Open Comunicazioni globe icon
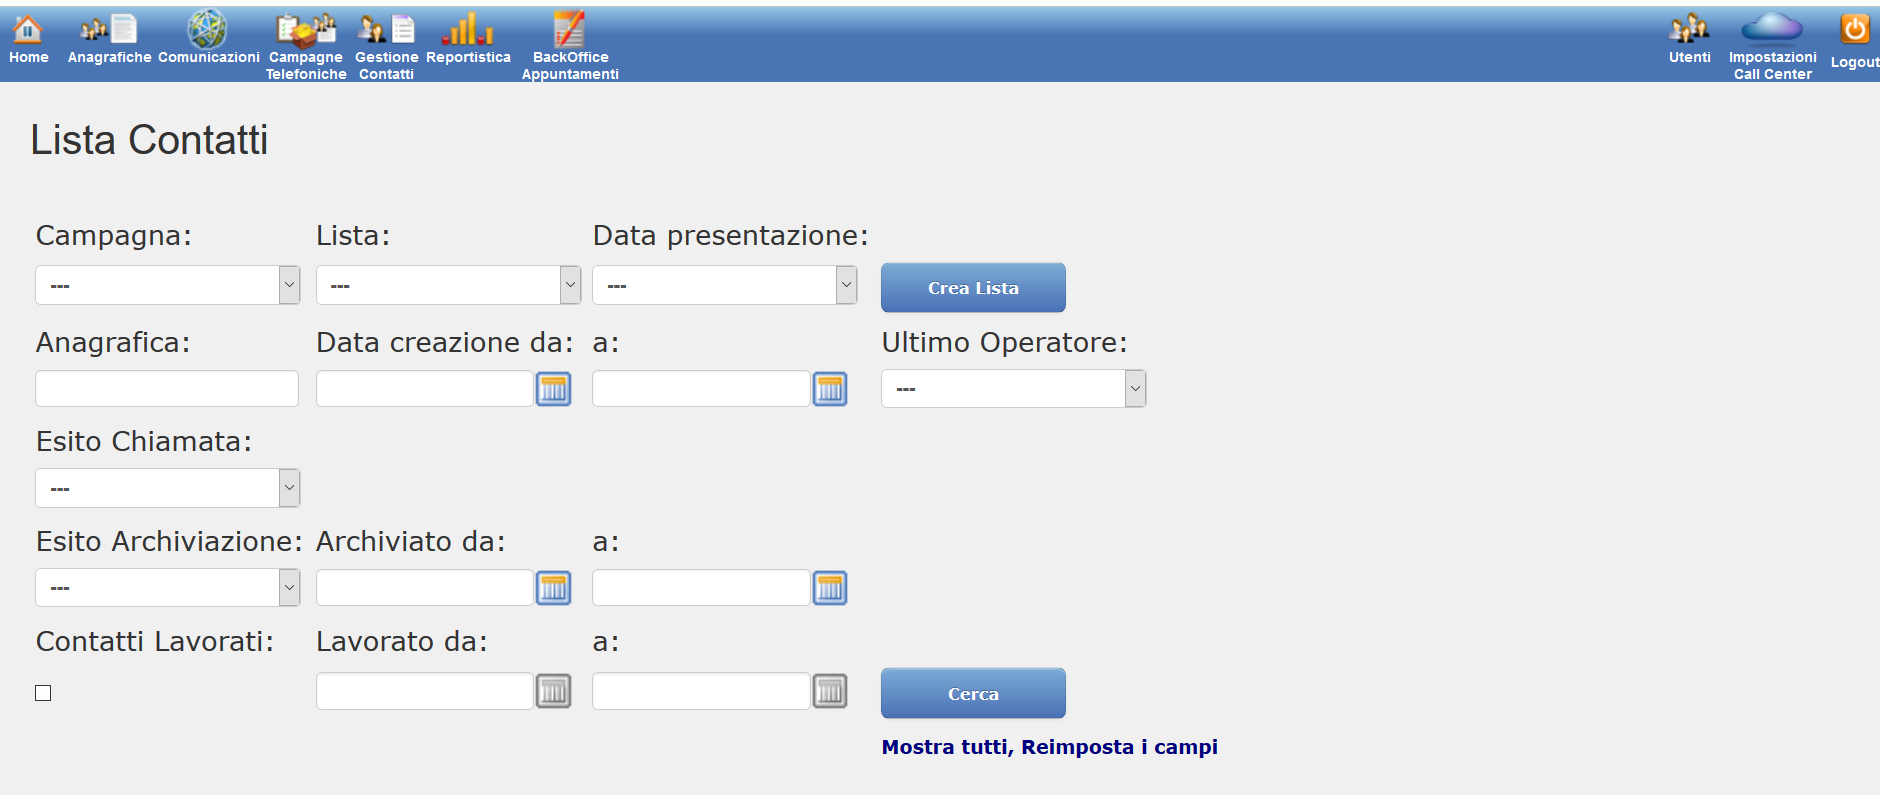1880x795 pixels. pos(207,29)
